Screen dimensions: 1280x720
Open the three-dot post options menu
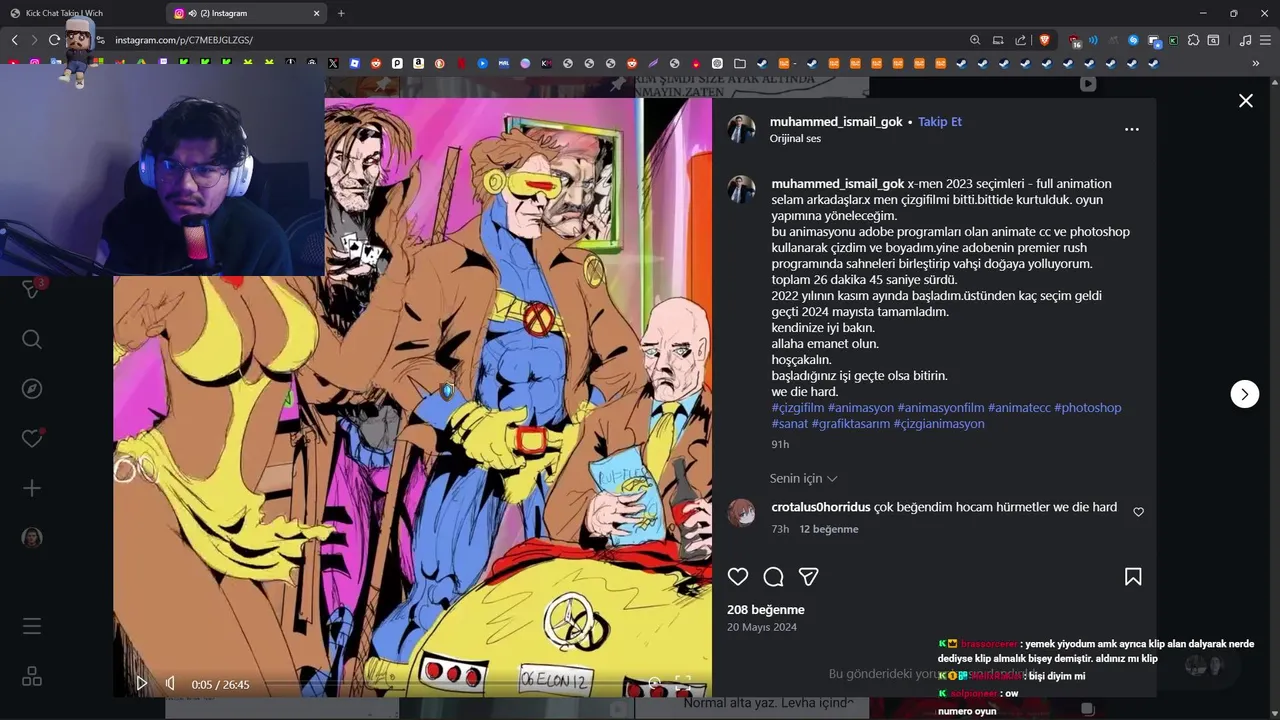point(1132,129)
